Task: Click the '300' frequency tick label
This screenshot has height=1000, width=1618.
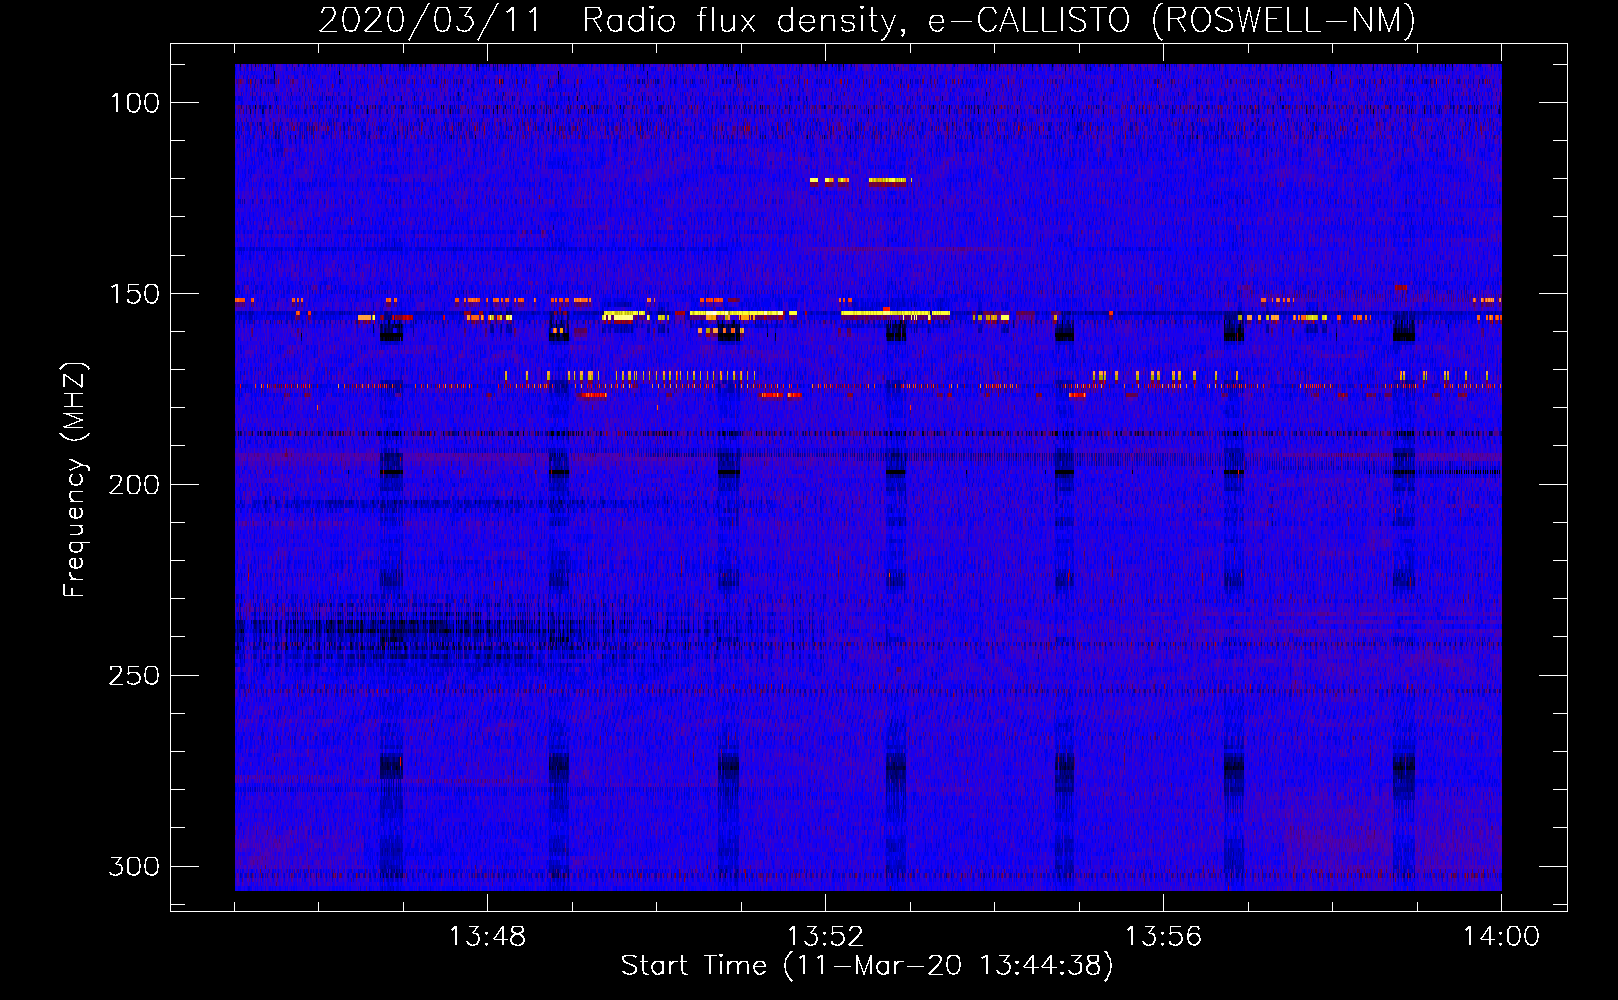Action: (x=135, y=866)
